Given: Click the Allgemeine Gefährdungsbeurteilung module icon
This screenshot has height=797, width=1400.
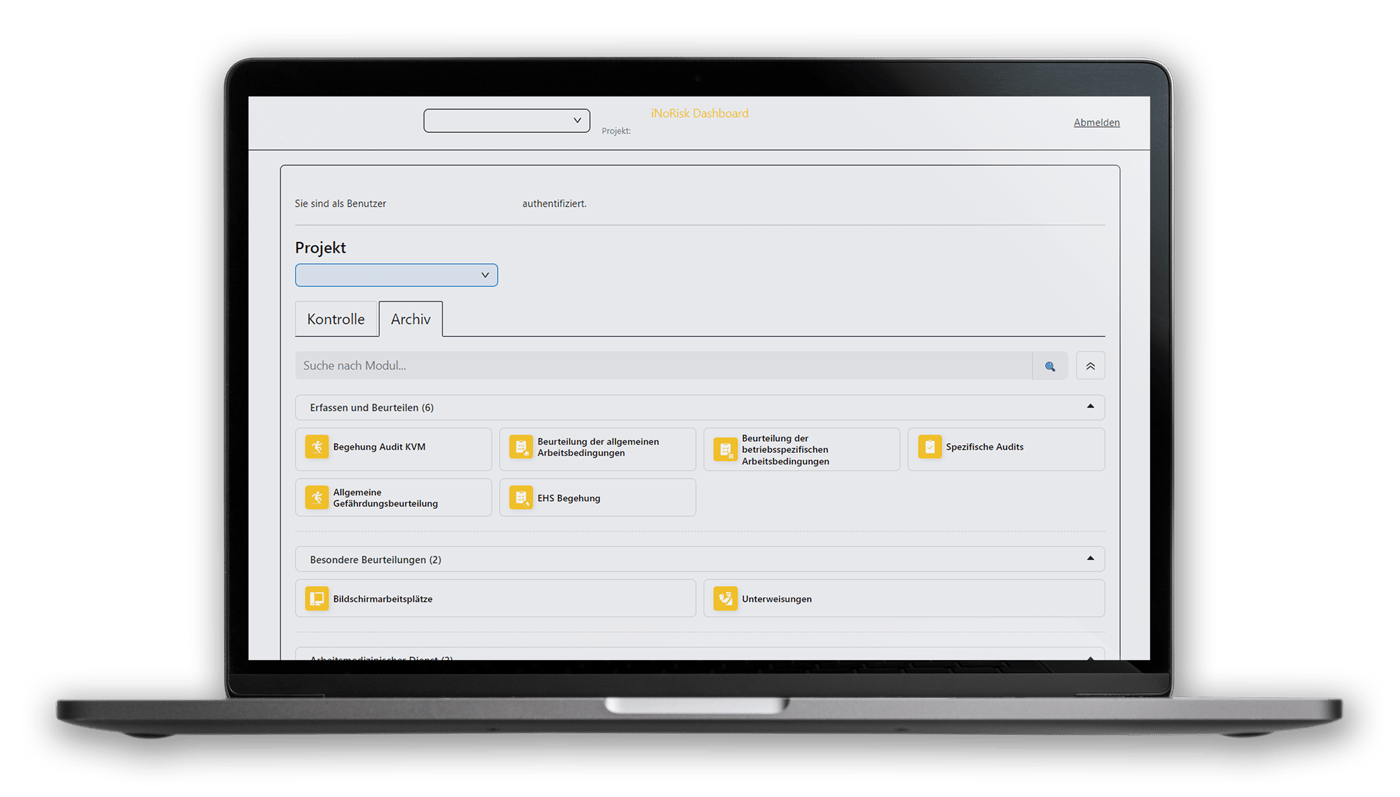Looking at the screenshot, I should tap(317, 497).
